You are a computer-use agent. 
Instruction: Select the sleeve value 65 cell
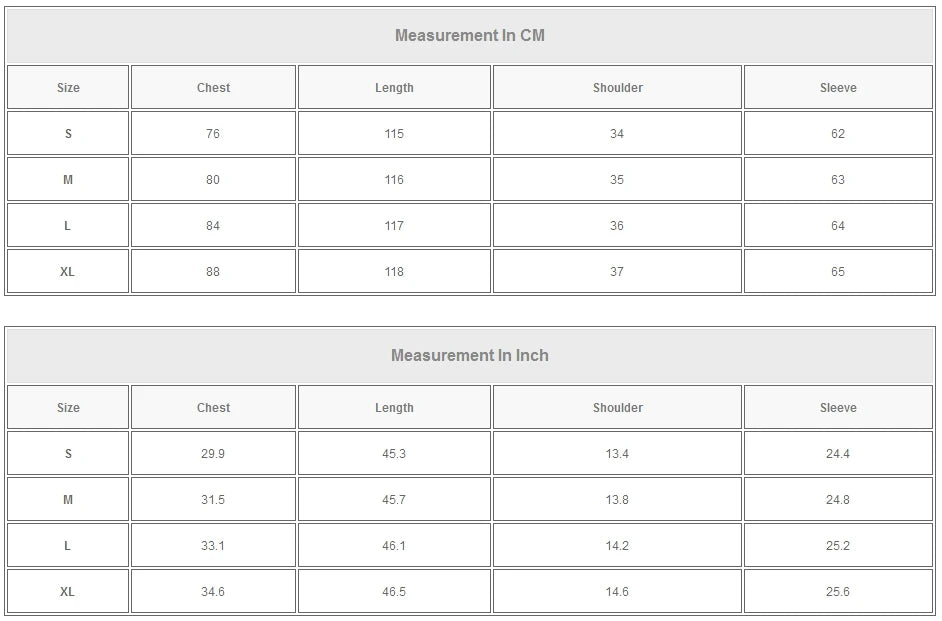click(838, 272)
